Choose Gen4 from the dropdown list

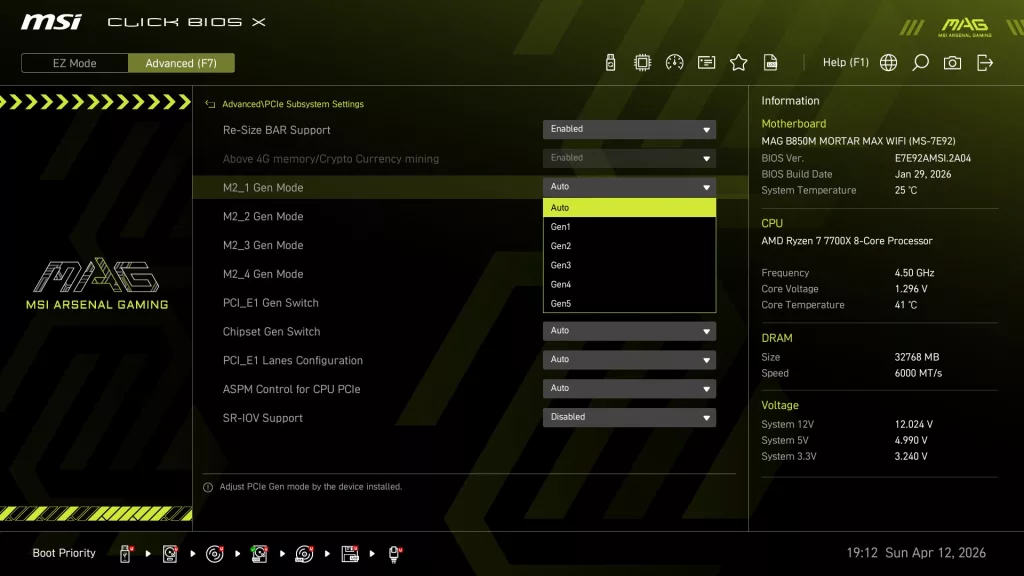(x=629, y=284)
